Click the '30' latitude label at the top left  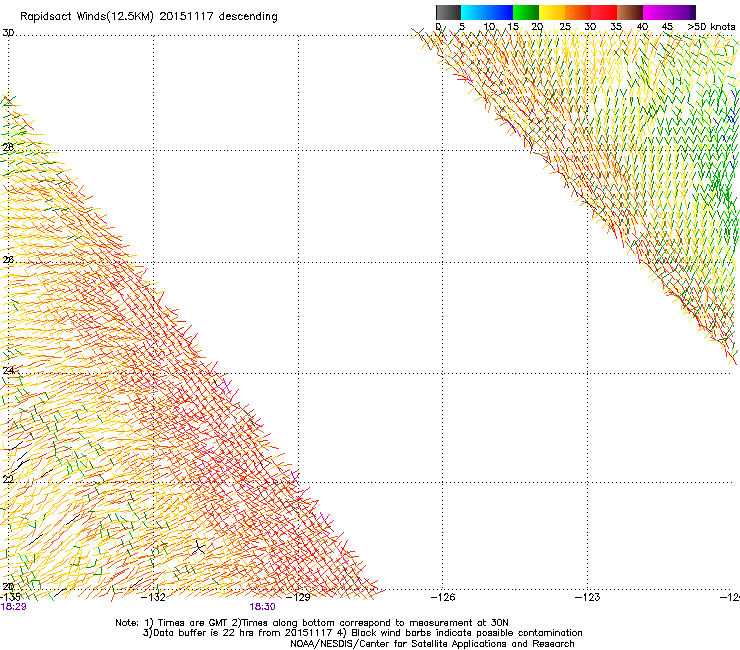(x=8, y=33)
